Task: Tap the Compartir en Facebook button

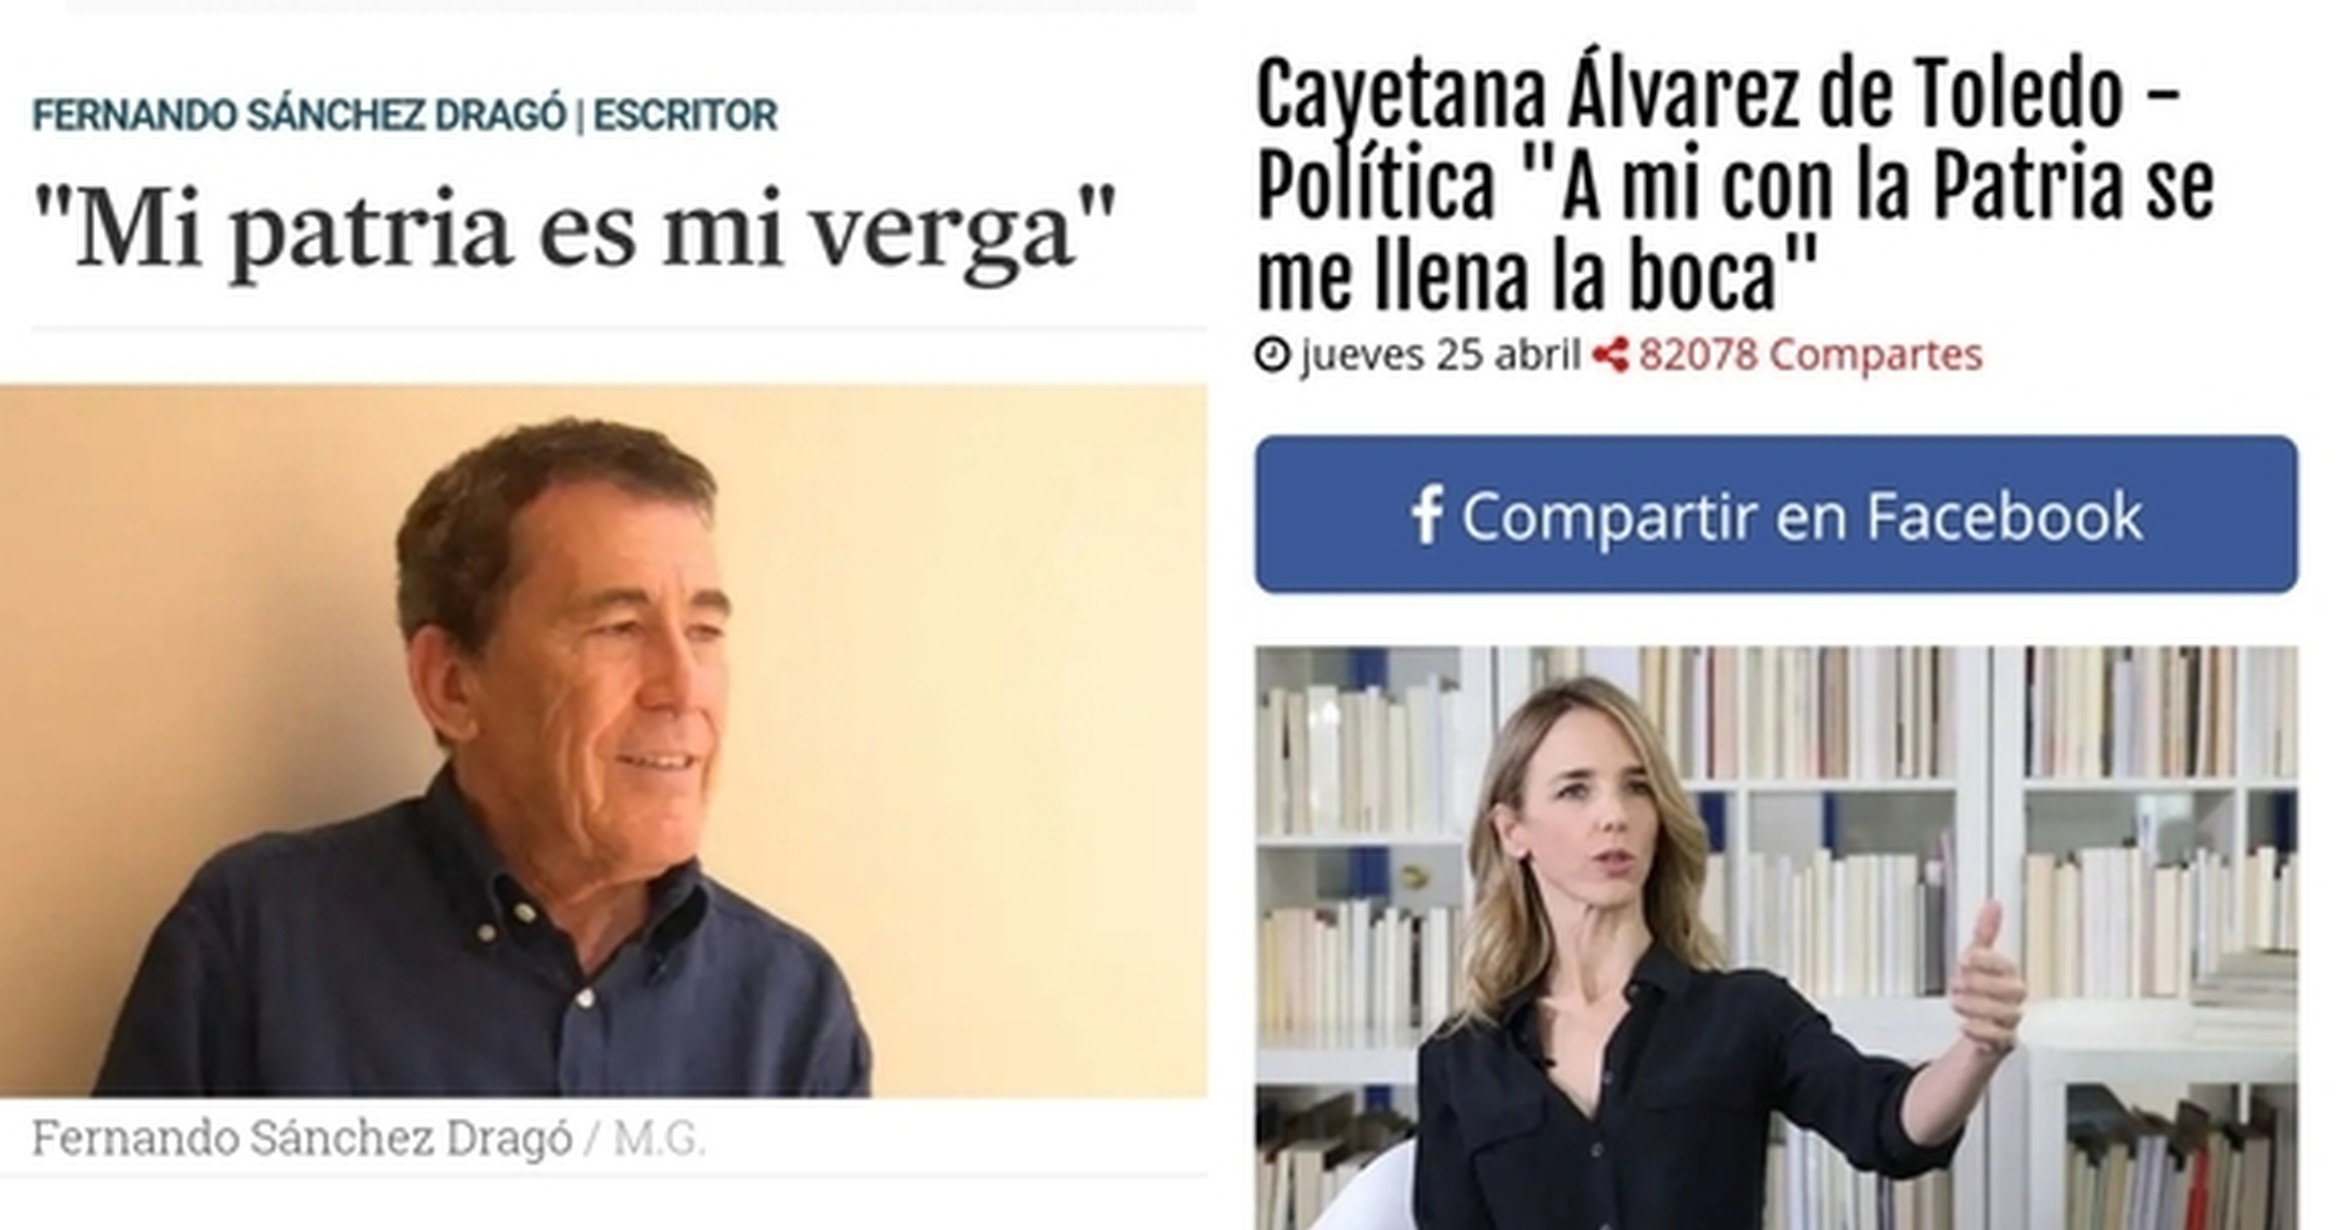Action: point(1776,514)
